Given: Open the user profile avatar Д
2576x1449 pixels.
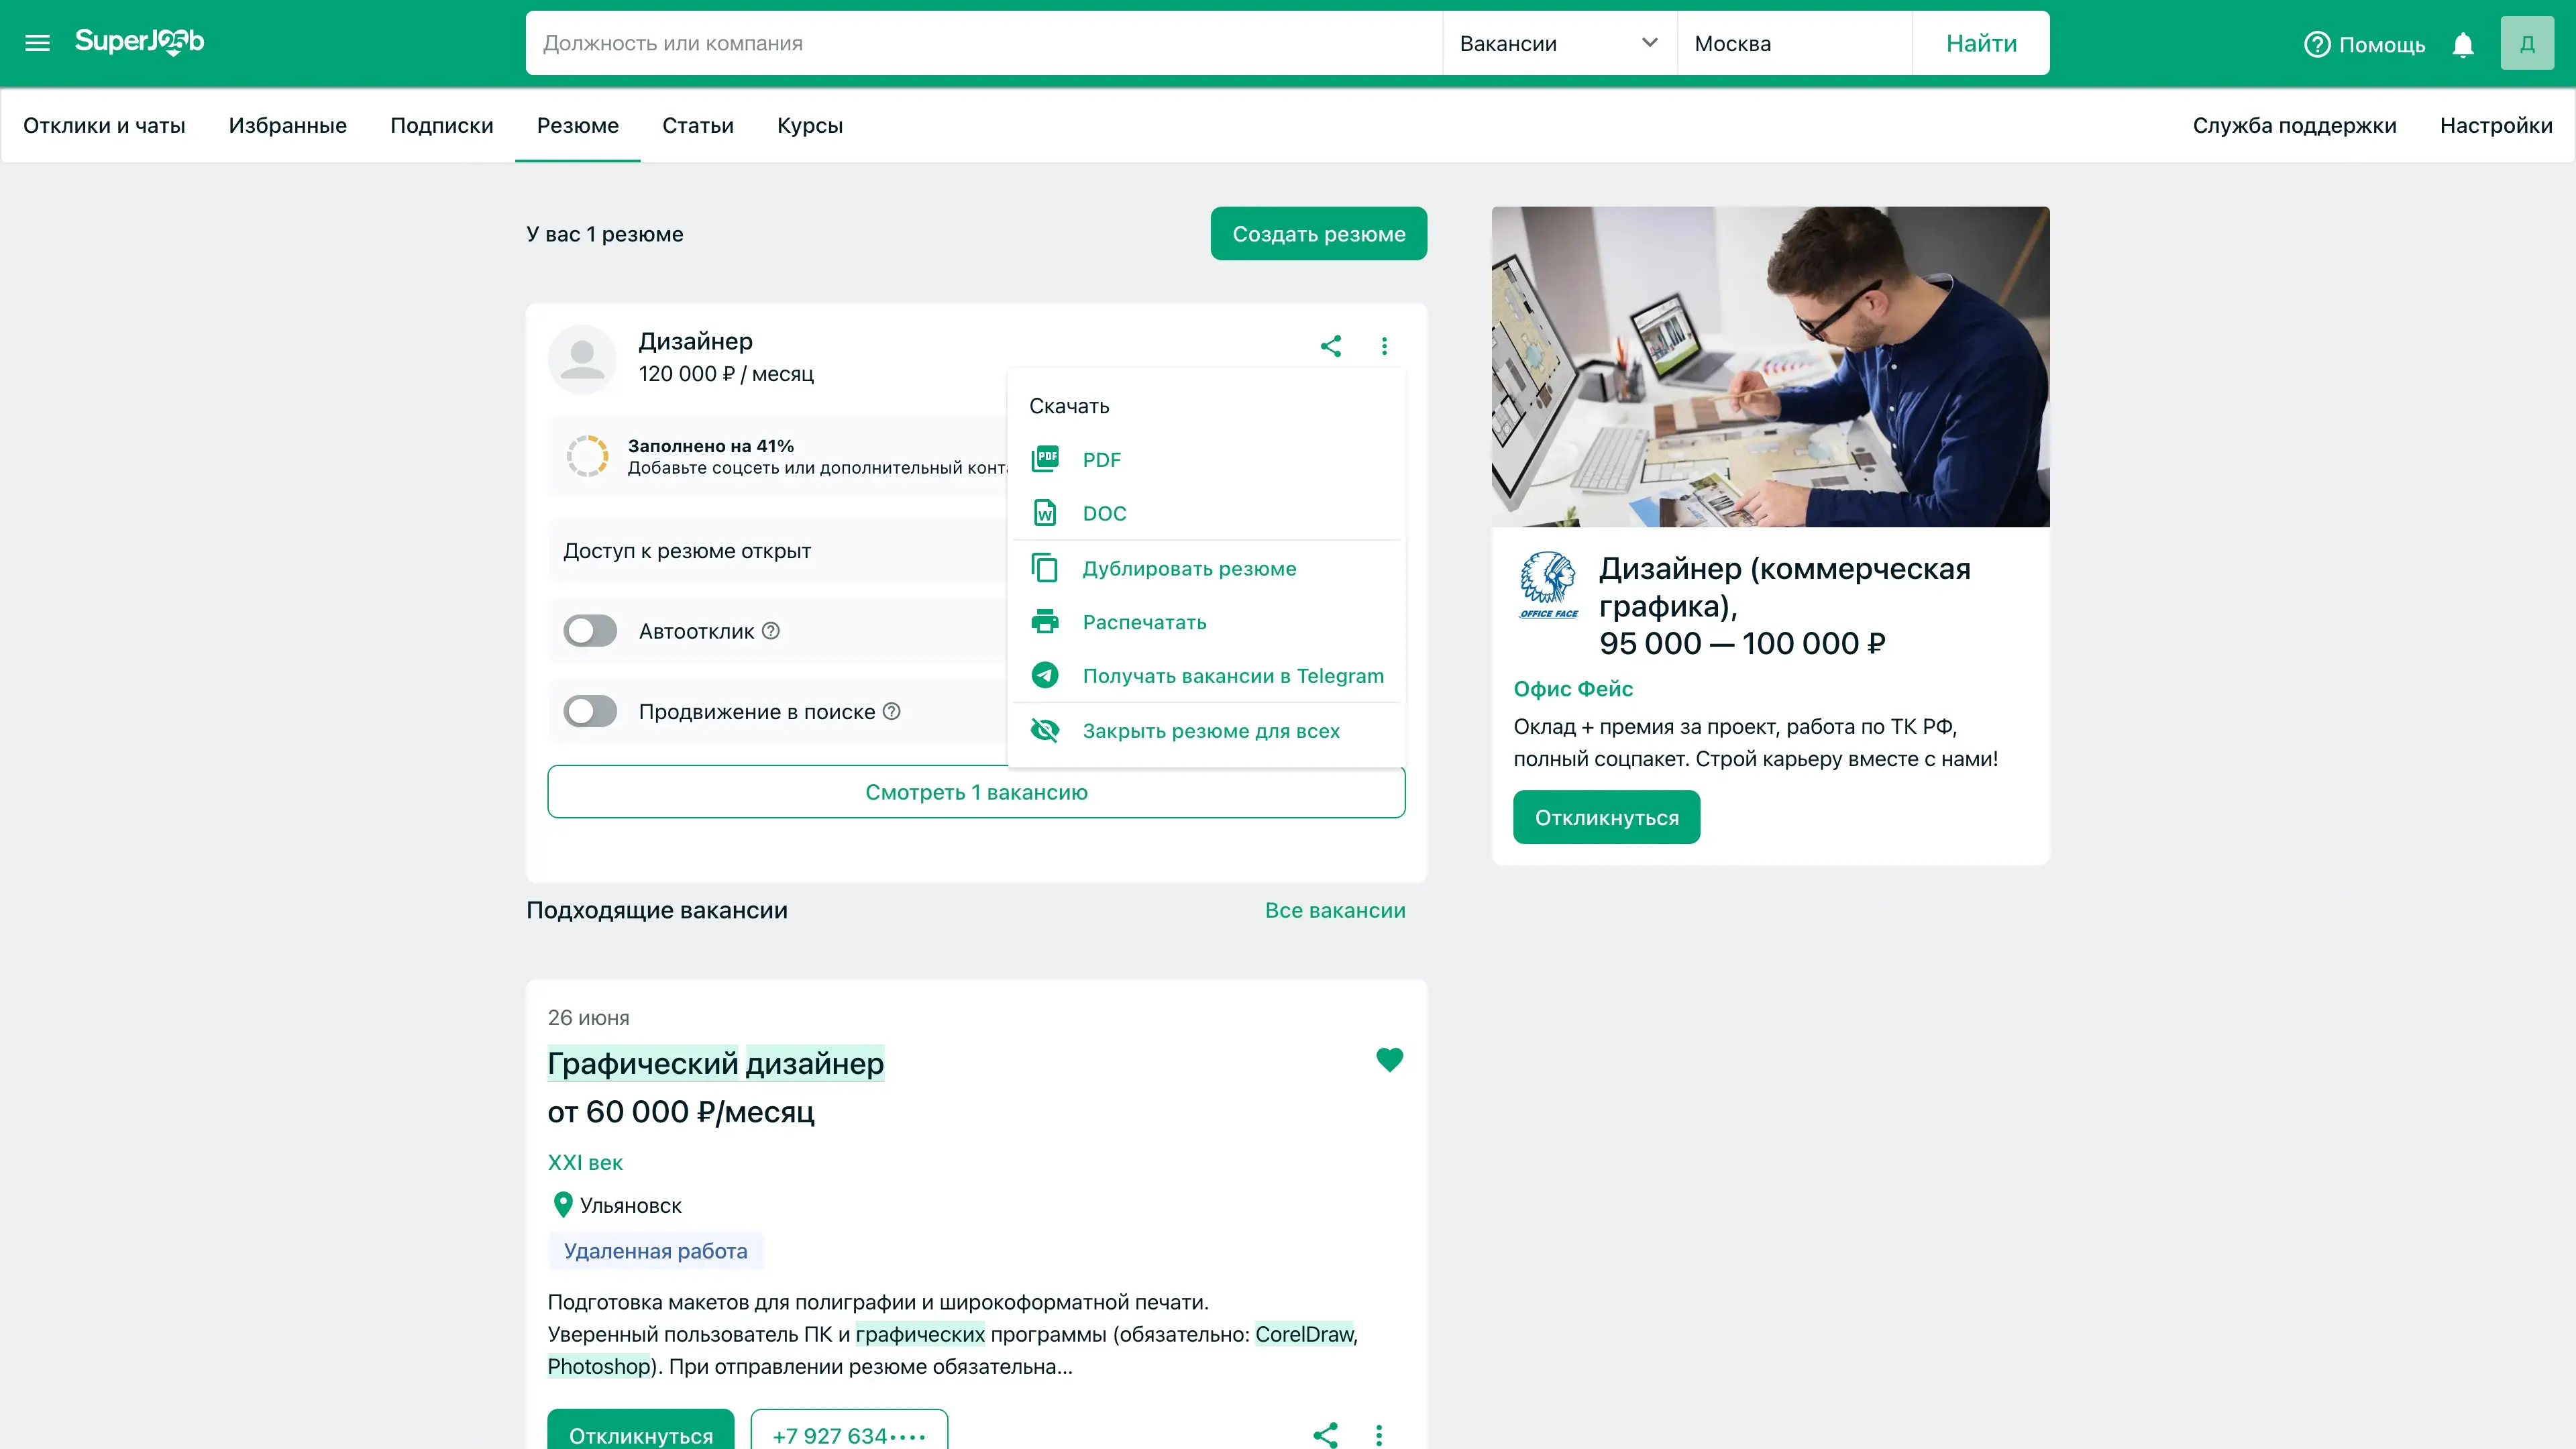Looking at the screenshot, I should click(2526, 43).
